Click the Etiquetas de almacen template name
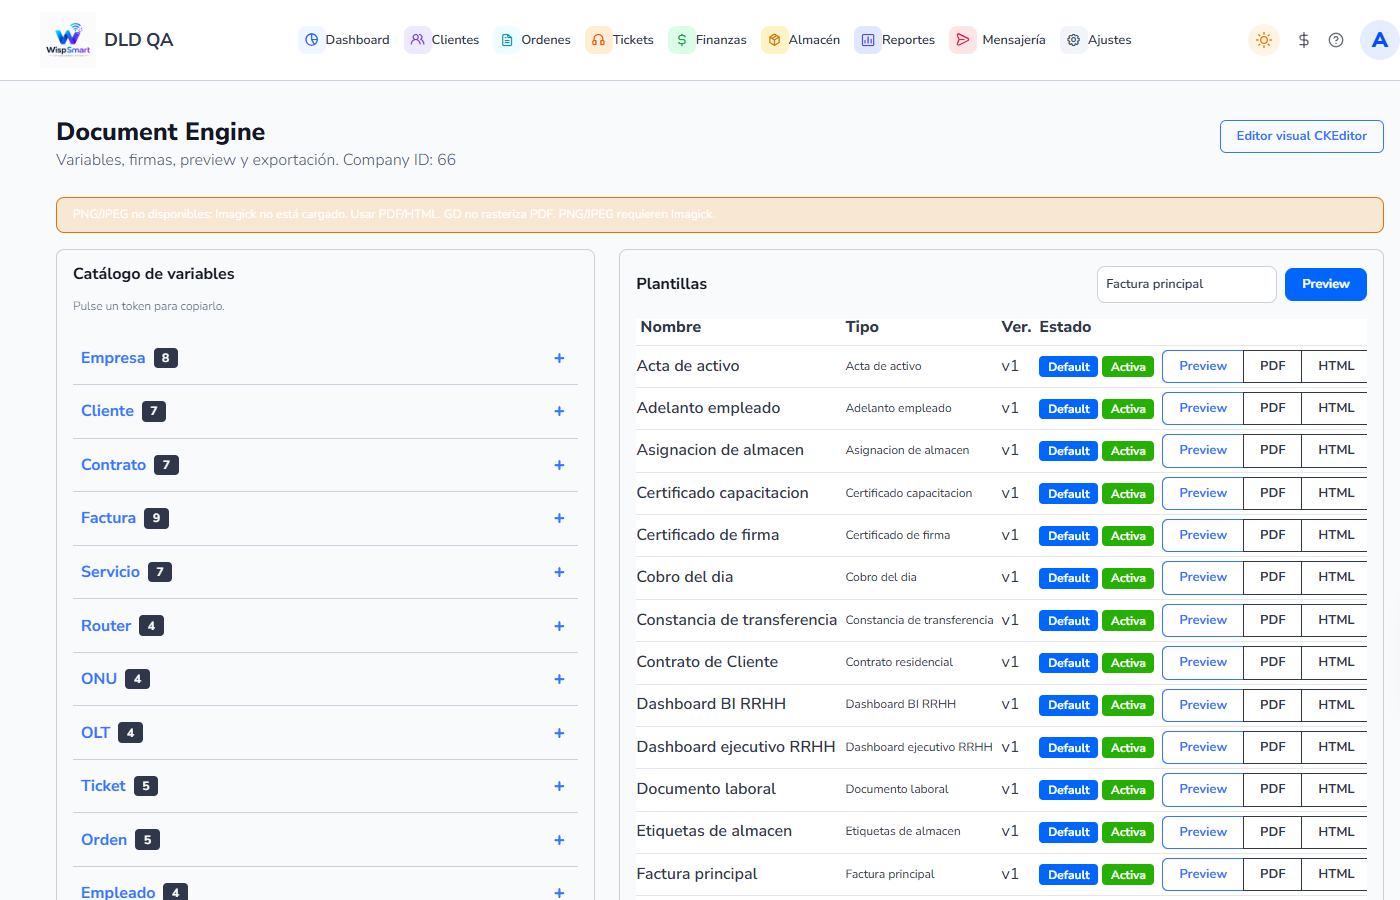1400x900 pixels. click(714, 831)
